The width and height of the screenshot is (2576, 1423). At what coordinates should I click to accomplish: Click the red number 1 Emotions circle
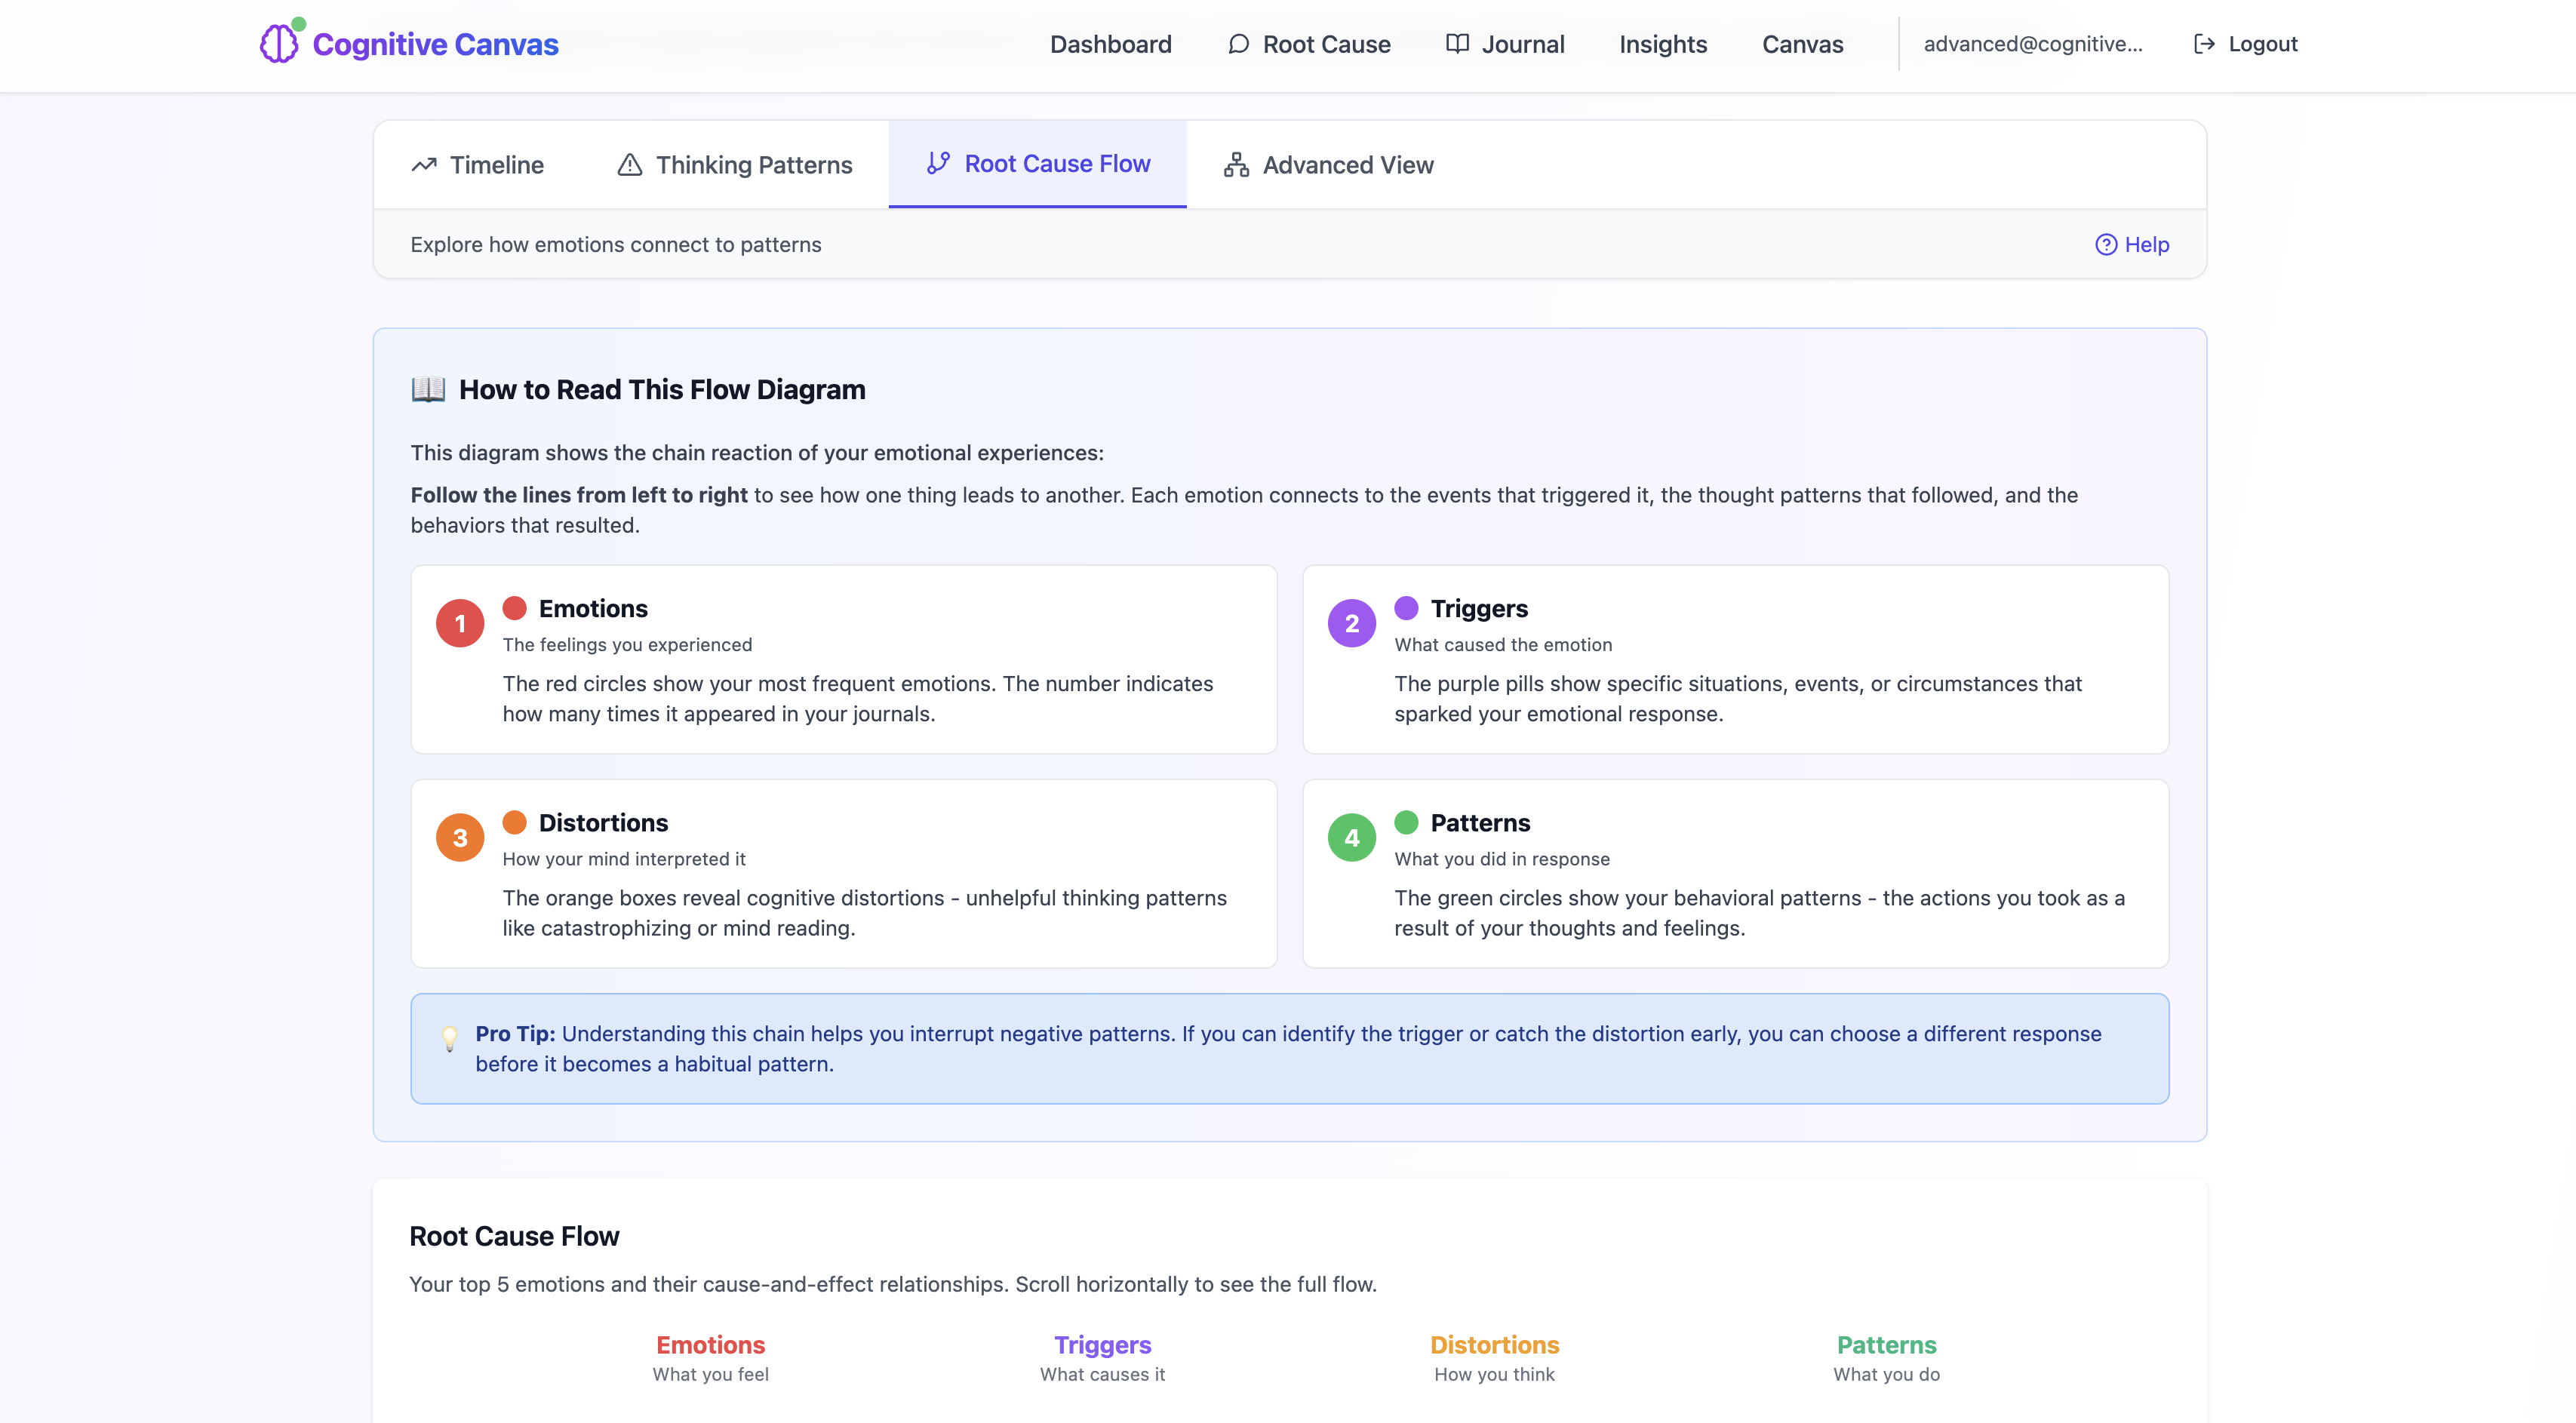[460, 624]
